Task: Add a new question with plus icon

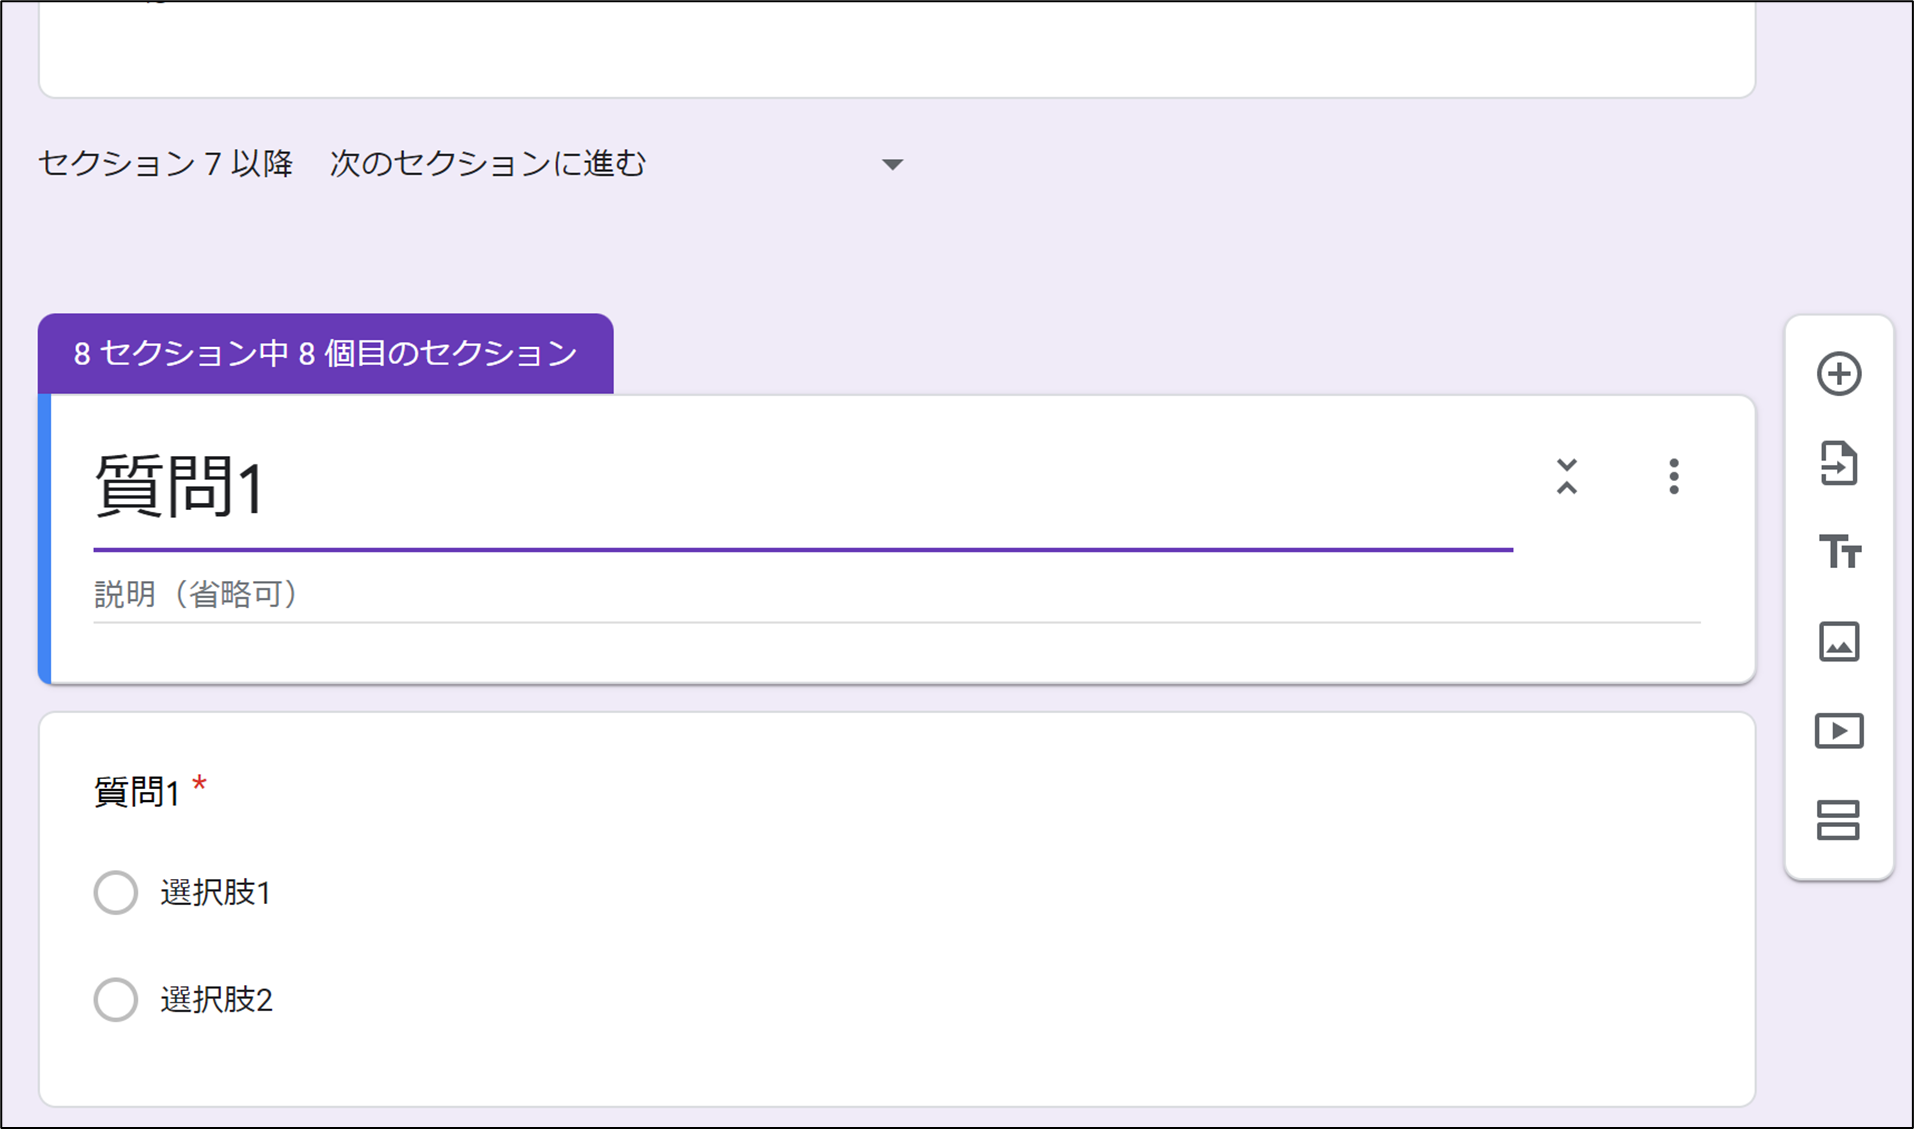Action: click(x=1838, y=374)
